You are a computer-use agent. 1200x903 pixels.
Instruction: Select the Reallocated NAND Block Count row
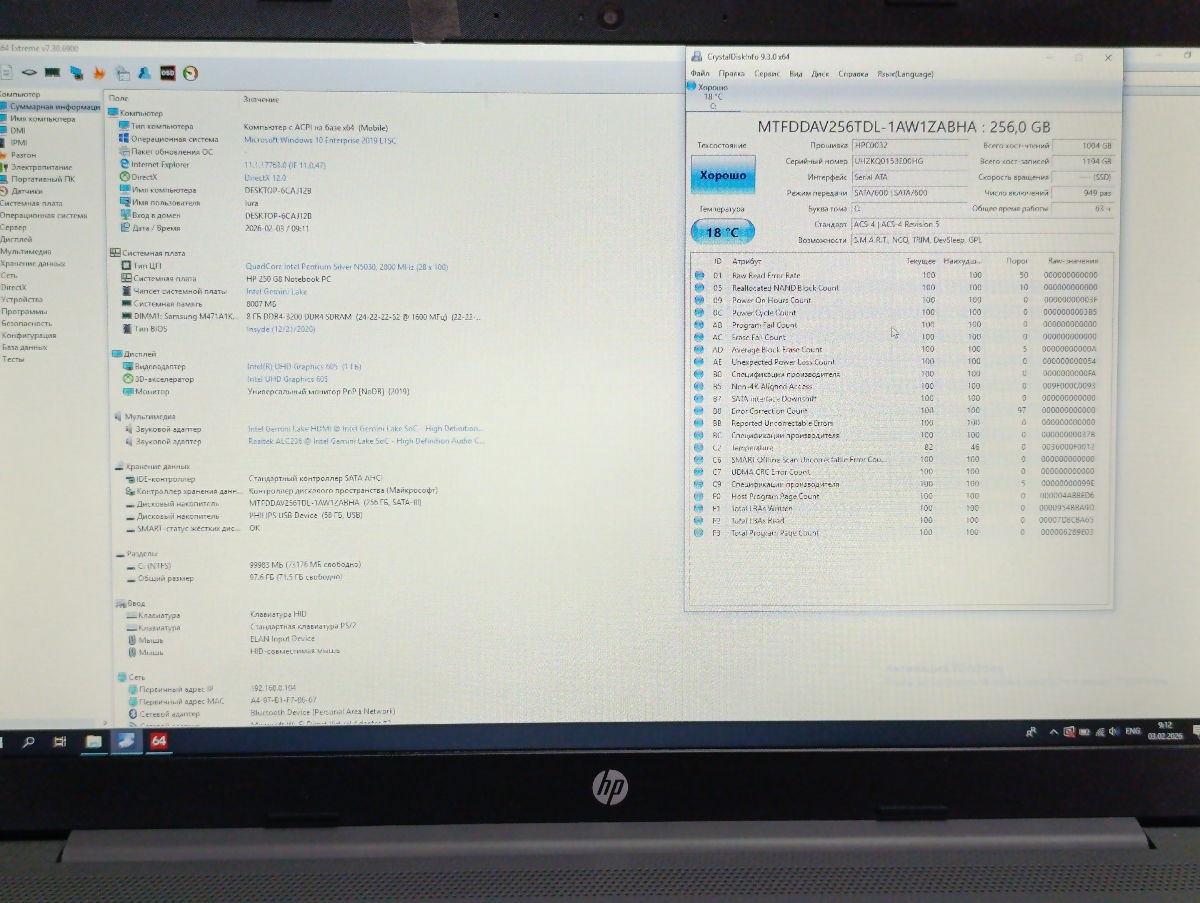click(x=785, y=288)
